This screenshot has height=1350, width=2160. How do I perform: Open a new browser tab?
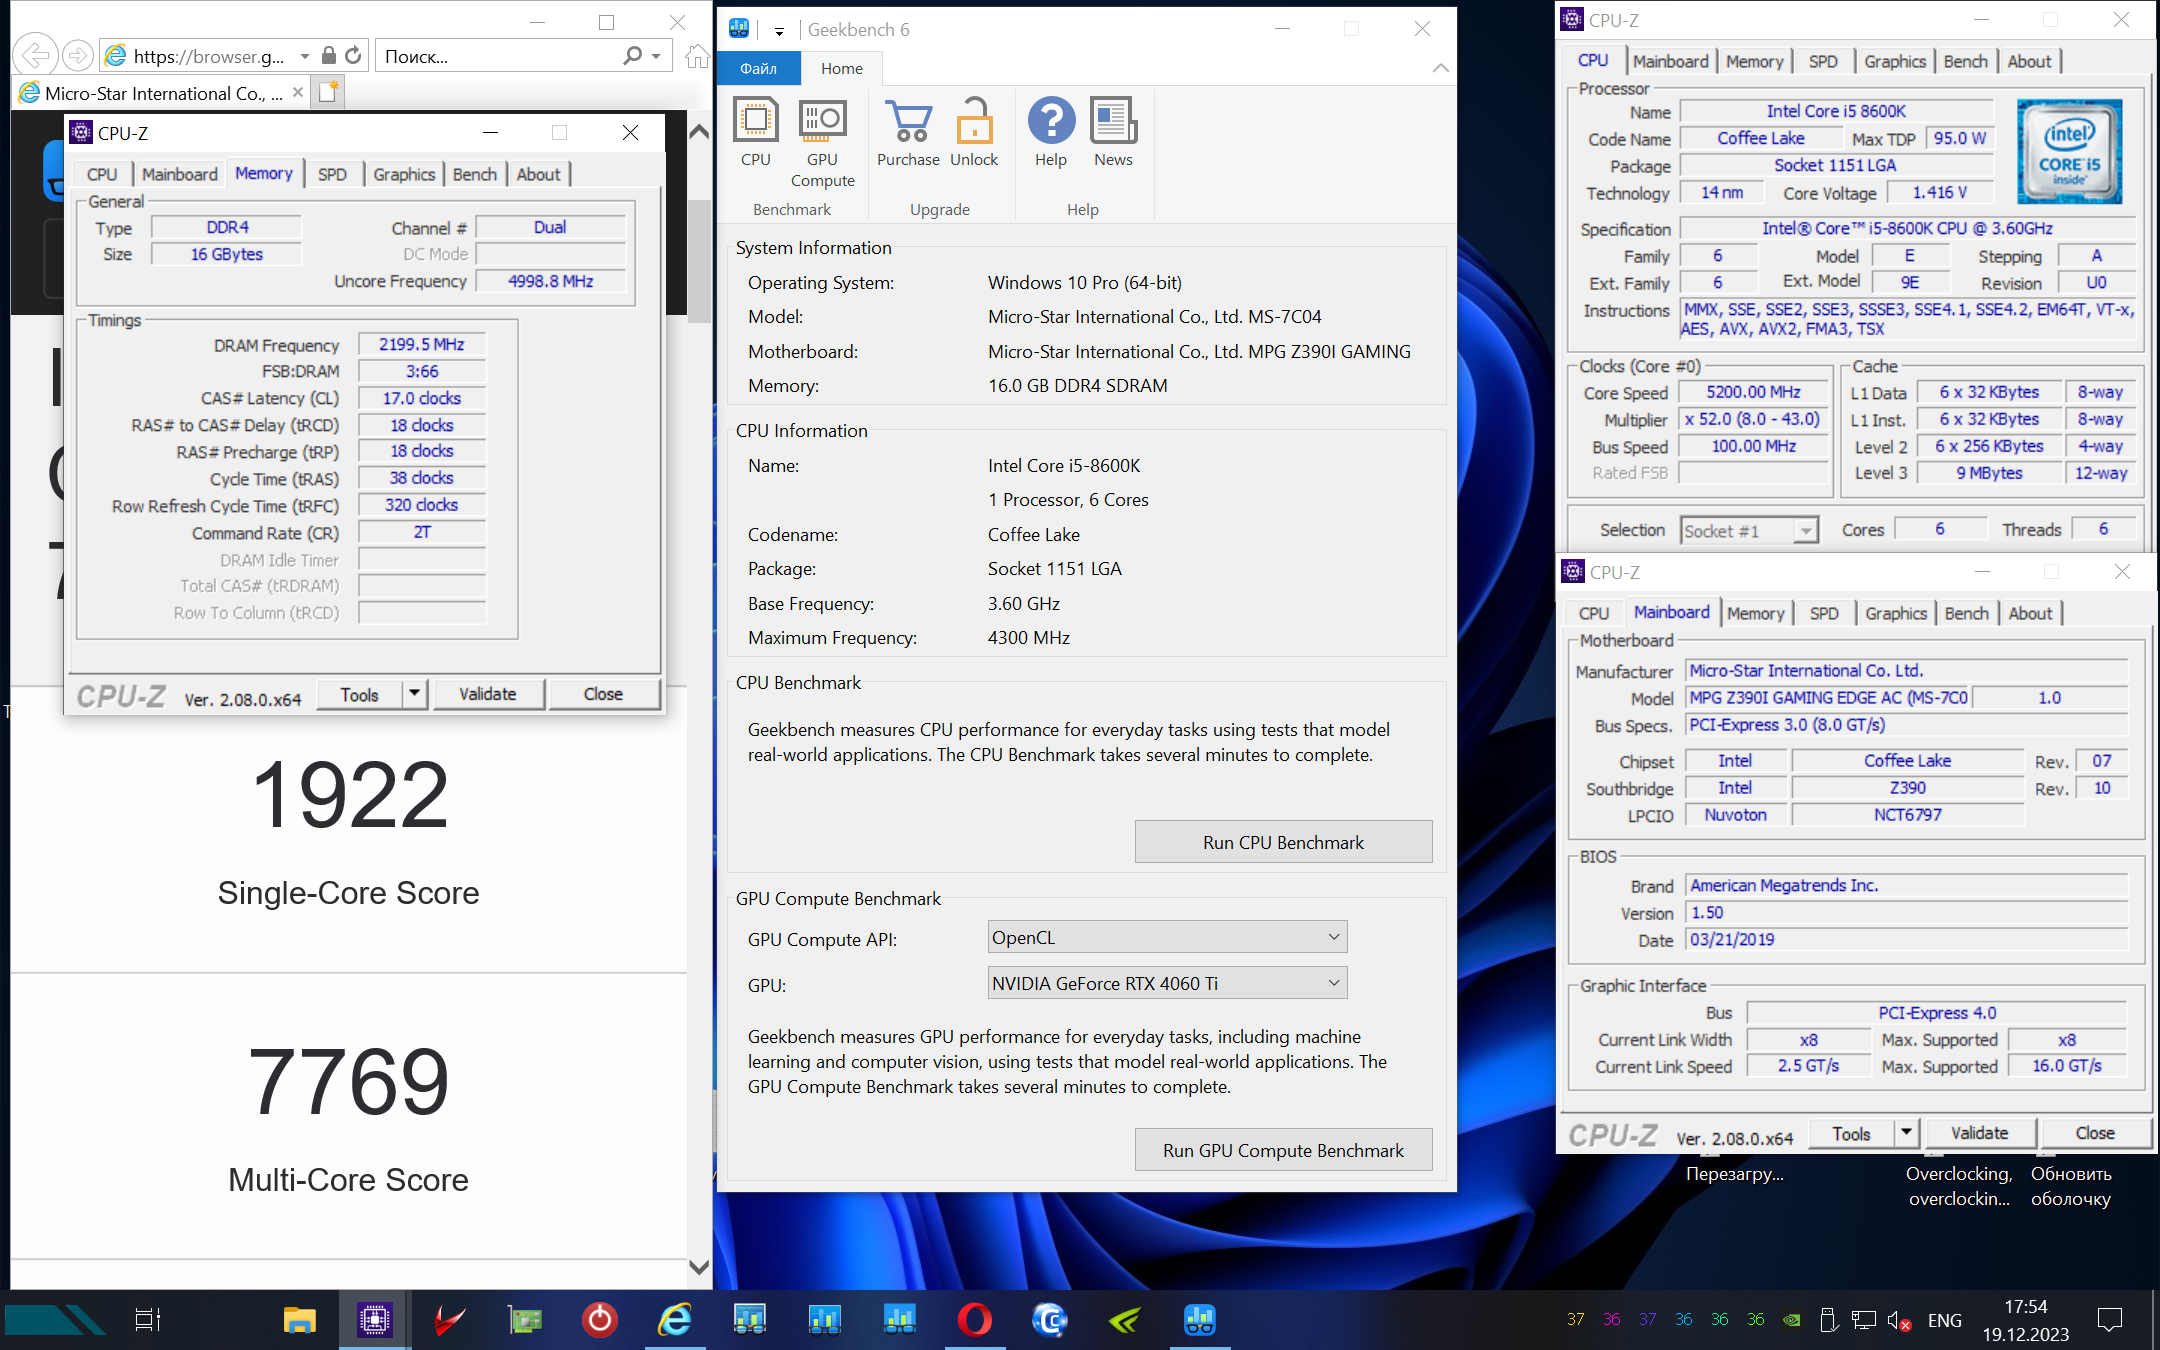click(x=329, y=92)
